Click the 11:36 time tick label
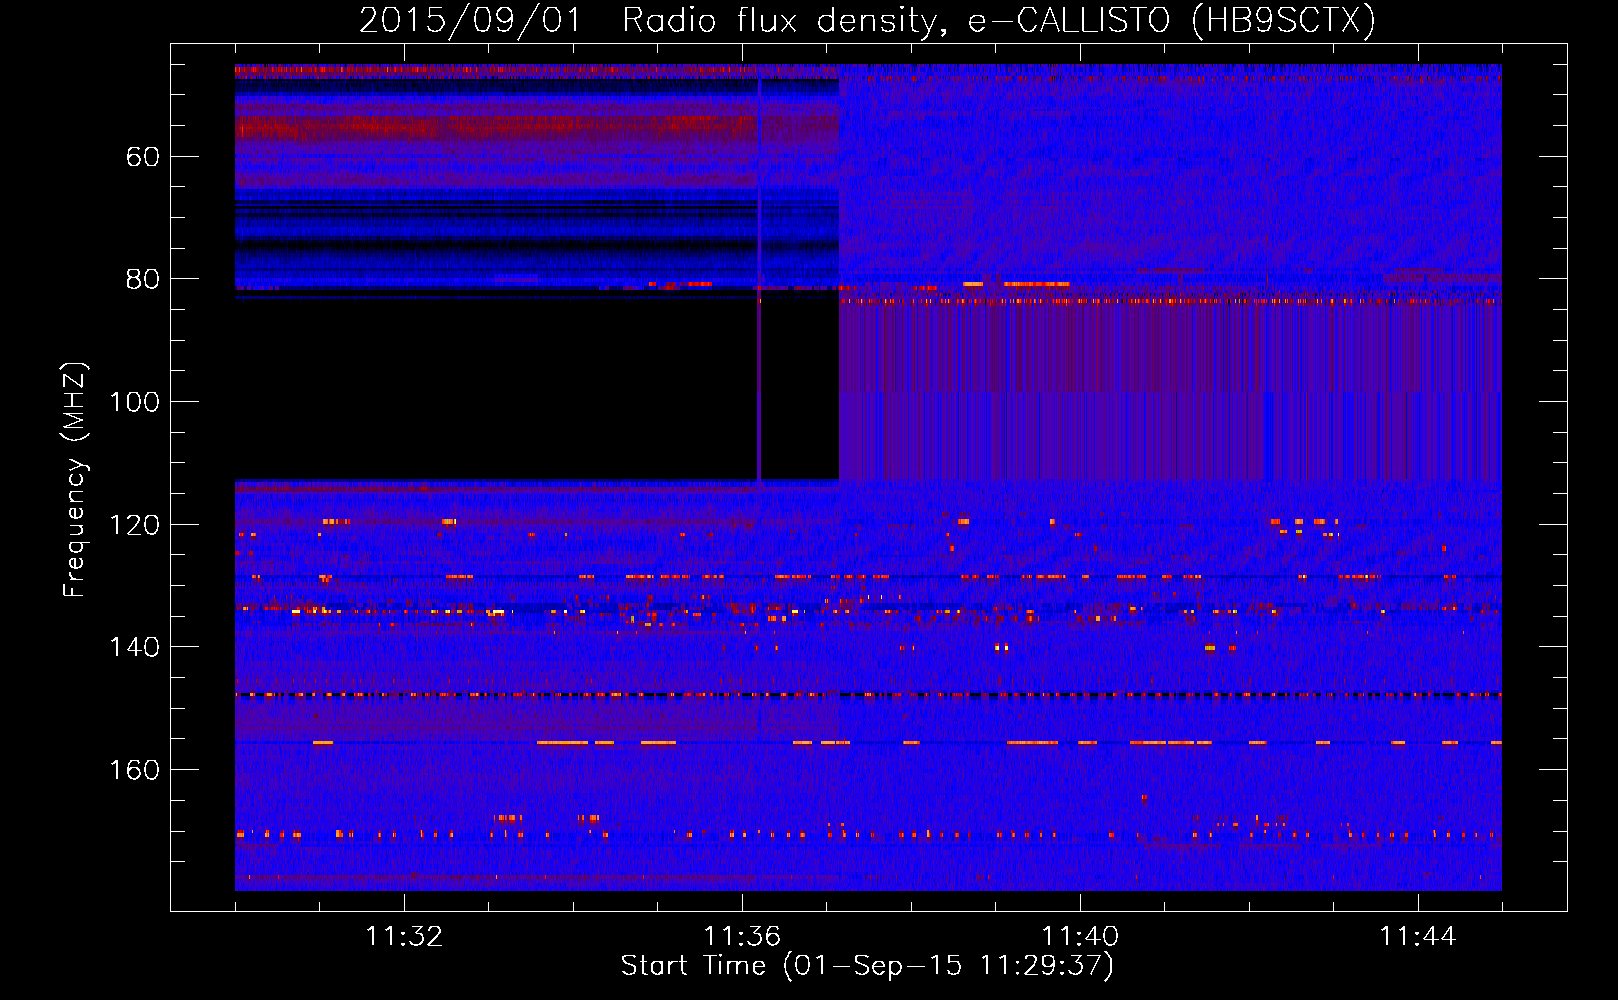Screen dimensions: 1618x1000 point(742,937)
